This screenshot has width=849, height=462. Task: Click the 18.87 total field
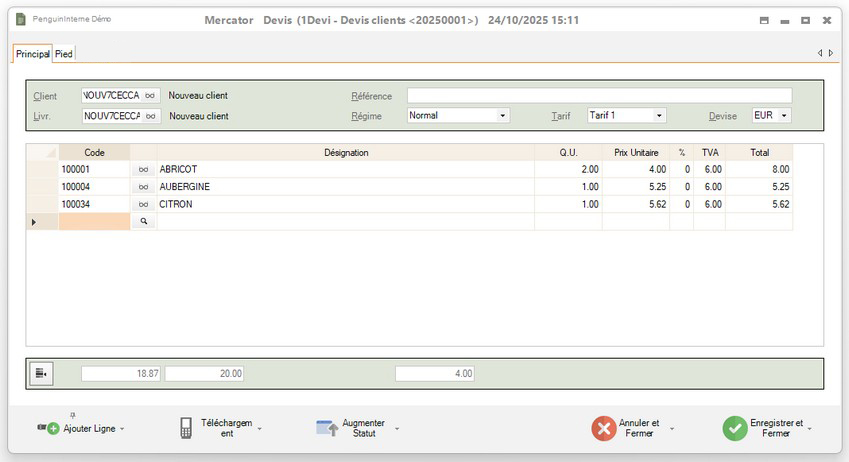[x=121, y=373]
